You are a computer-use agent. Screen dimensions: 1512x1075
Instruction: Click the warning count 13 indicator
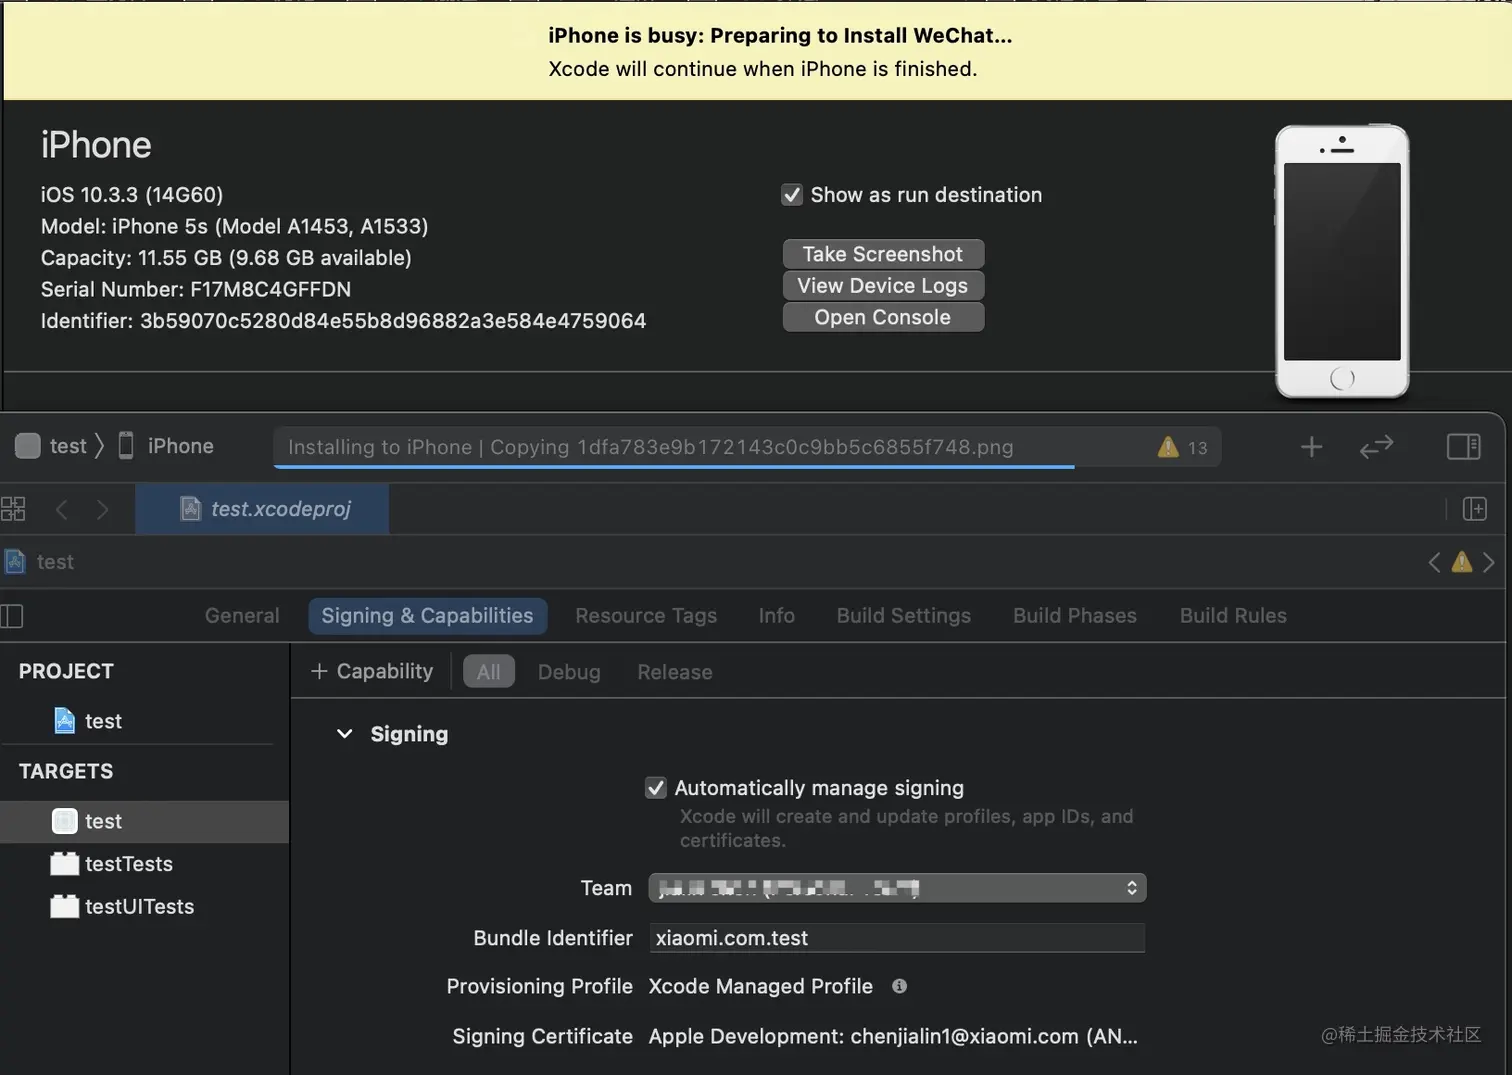point(1183,447)
